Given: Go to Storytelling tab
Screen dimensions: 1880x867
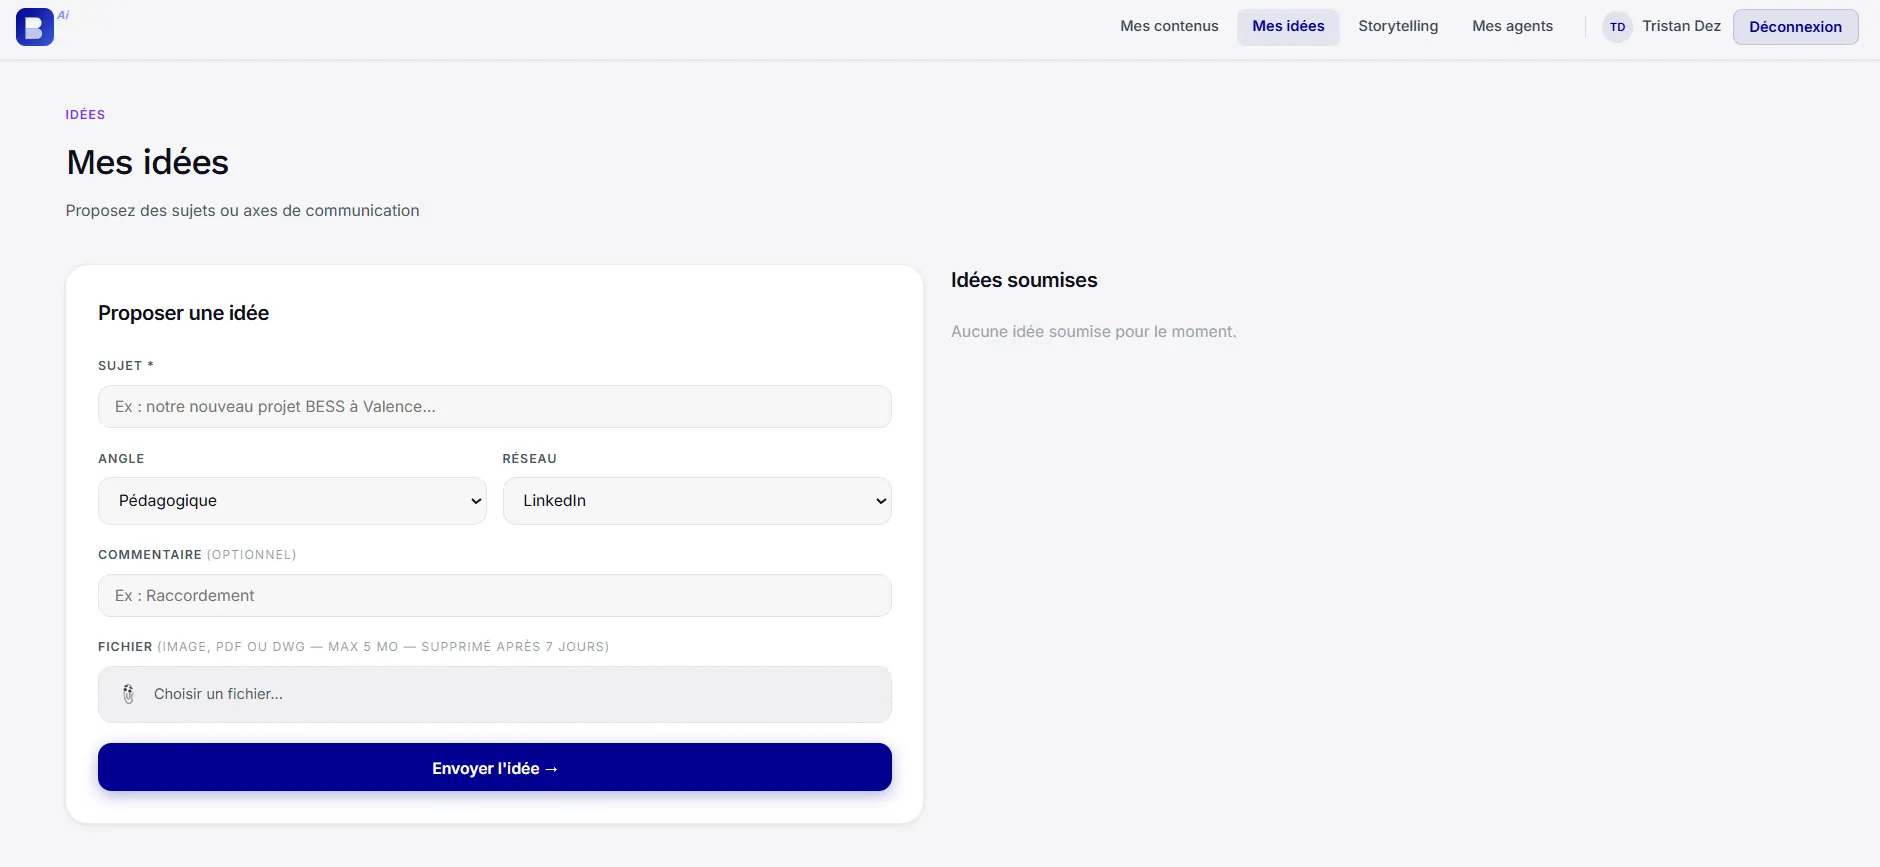Looking at the screenshot, I should click(1398, 26).
